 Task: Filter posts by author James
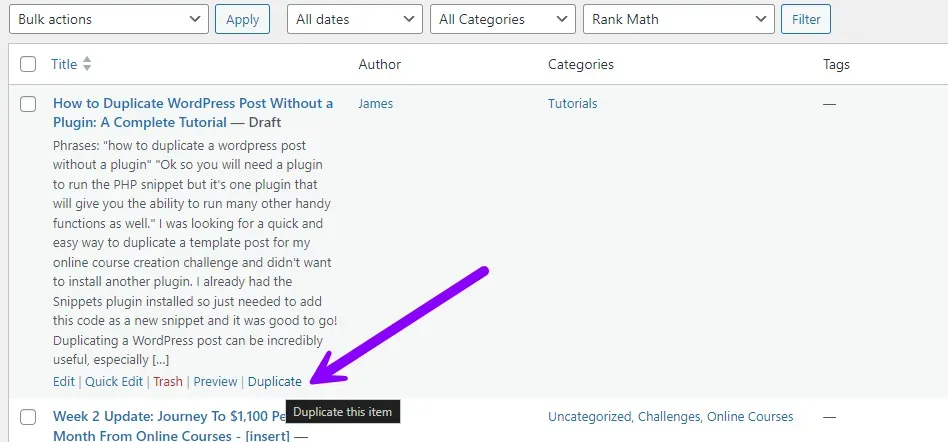point(375,103)
